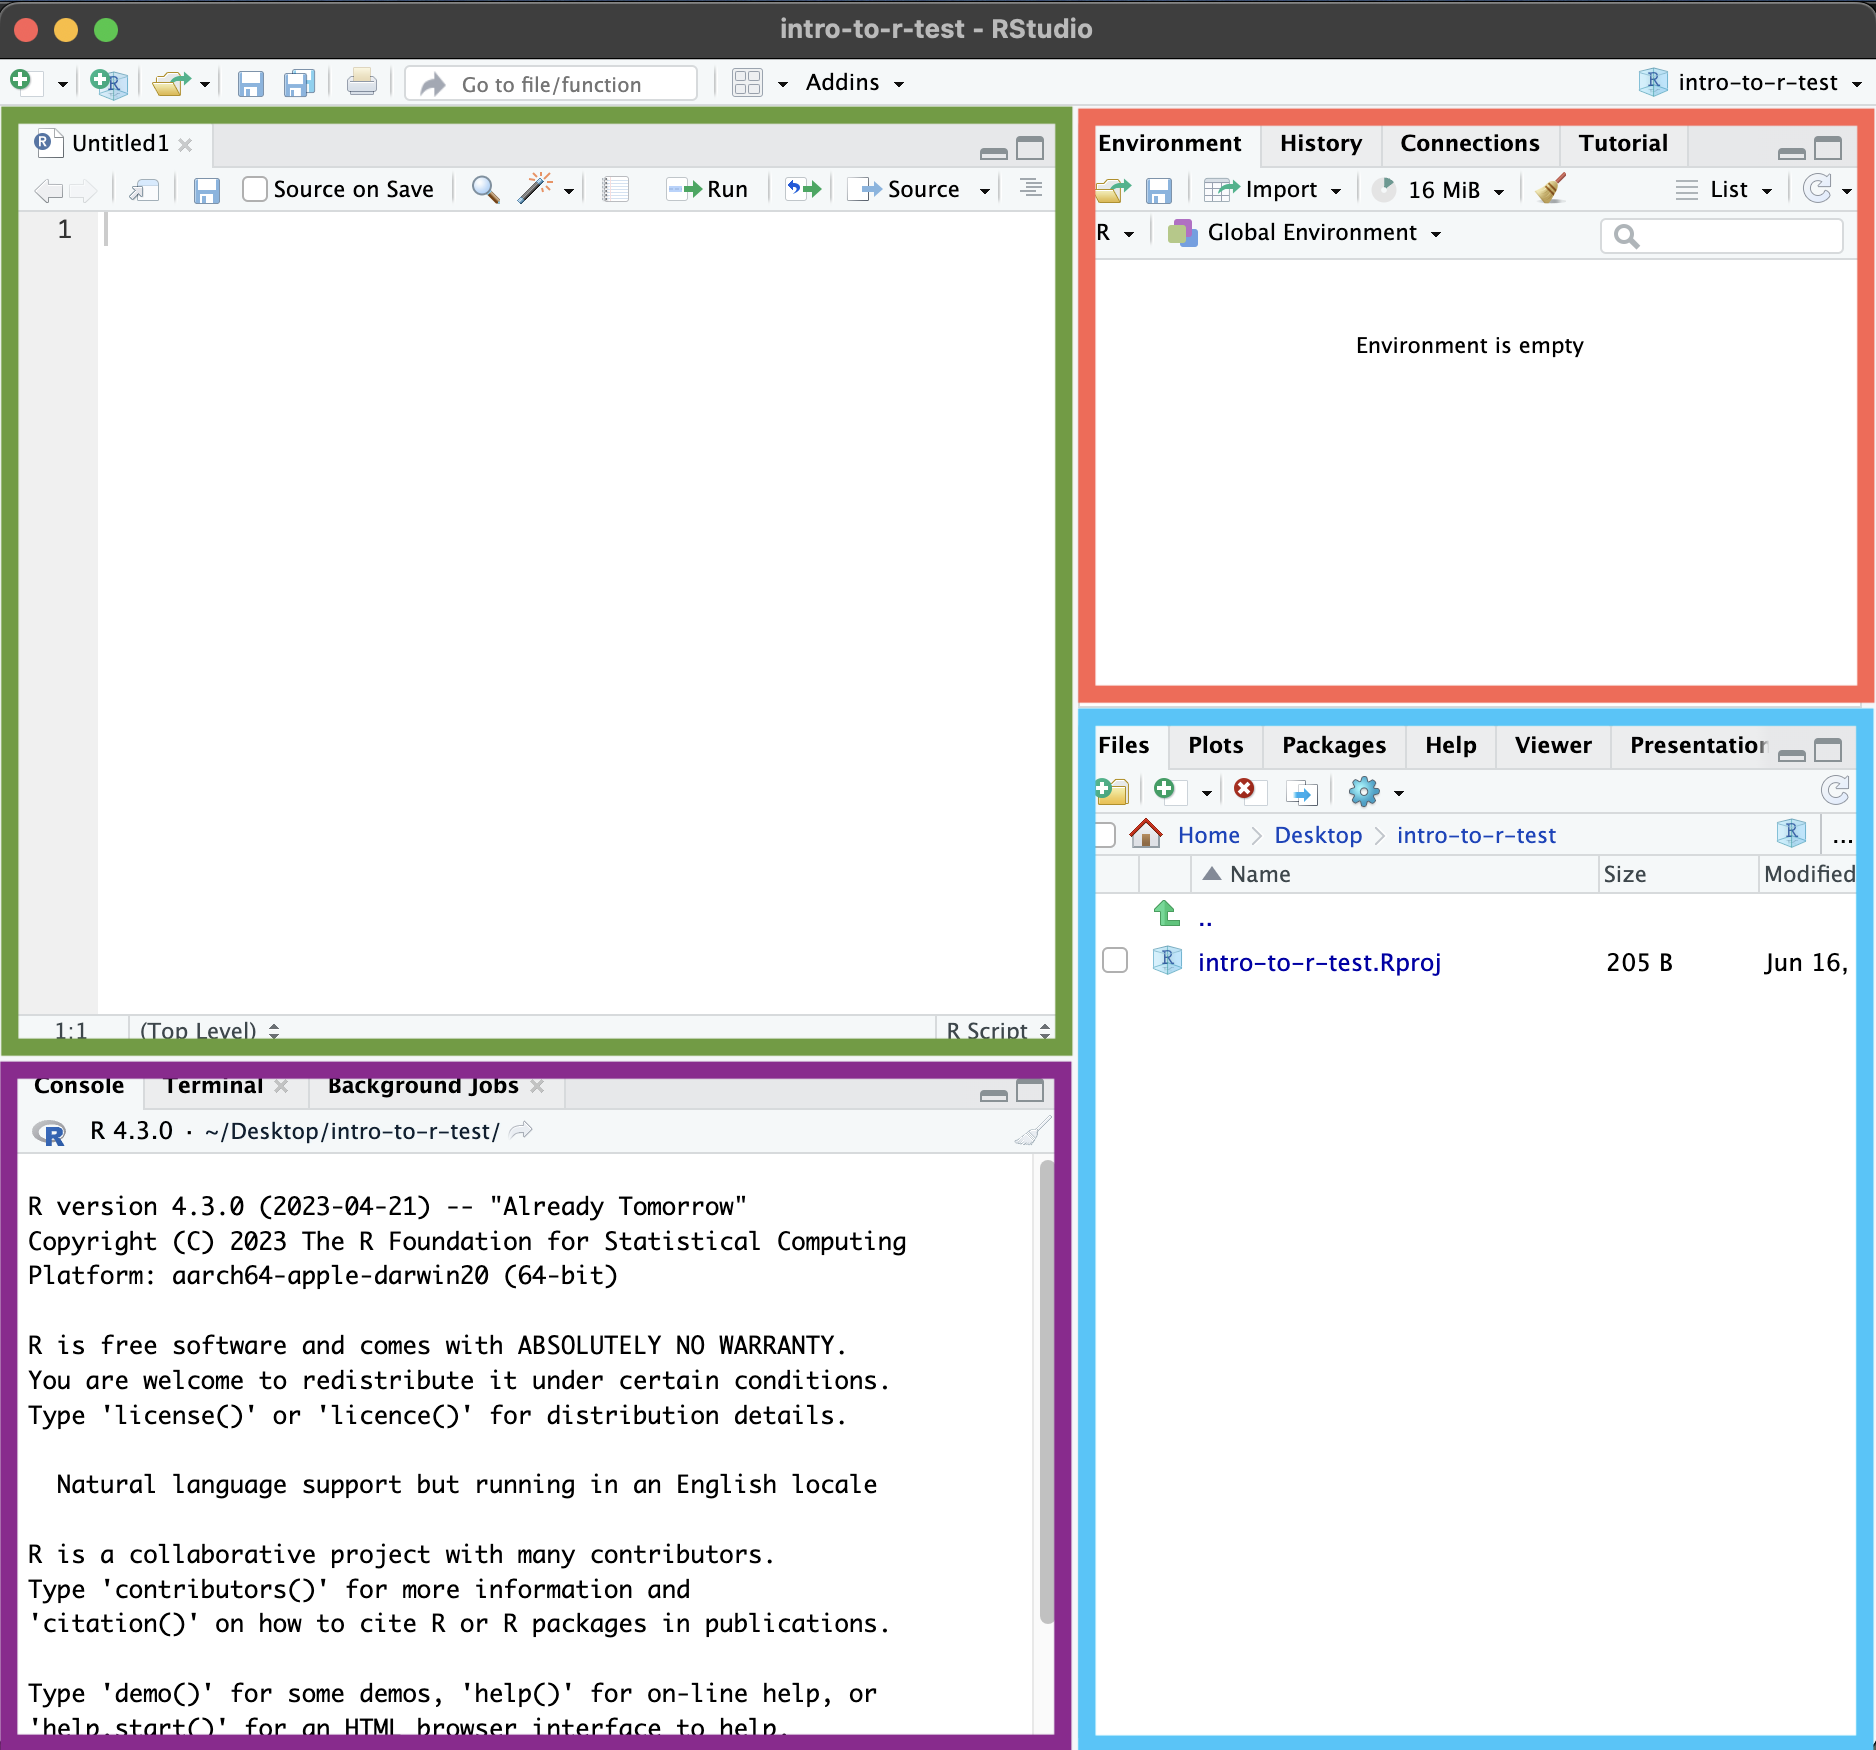This screenshot has height=1750, width=1876.
Task: Switch to the History tab
Action: (x=1320, y=144)
